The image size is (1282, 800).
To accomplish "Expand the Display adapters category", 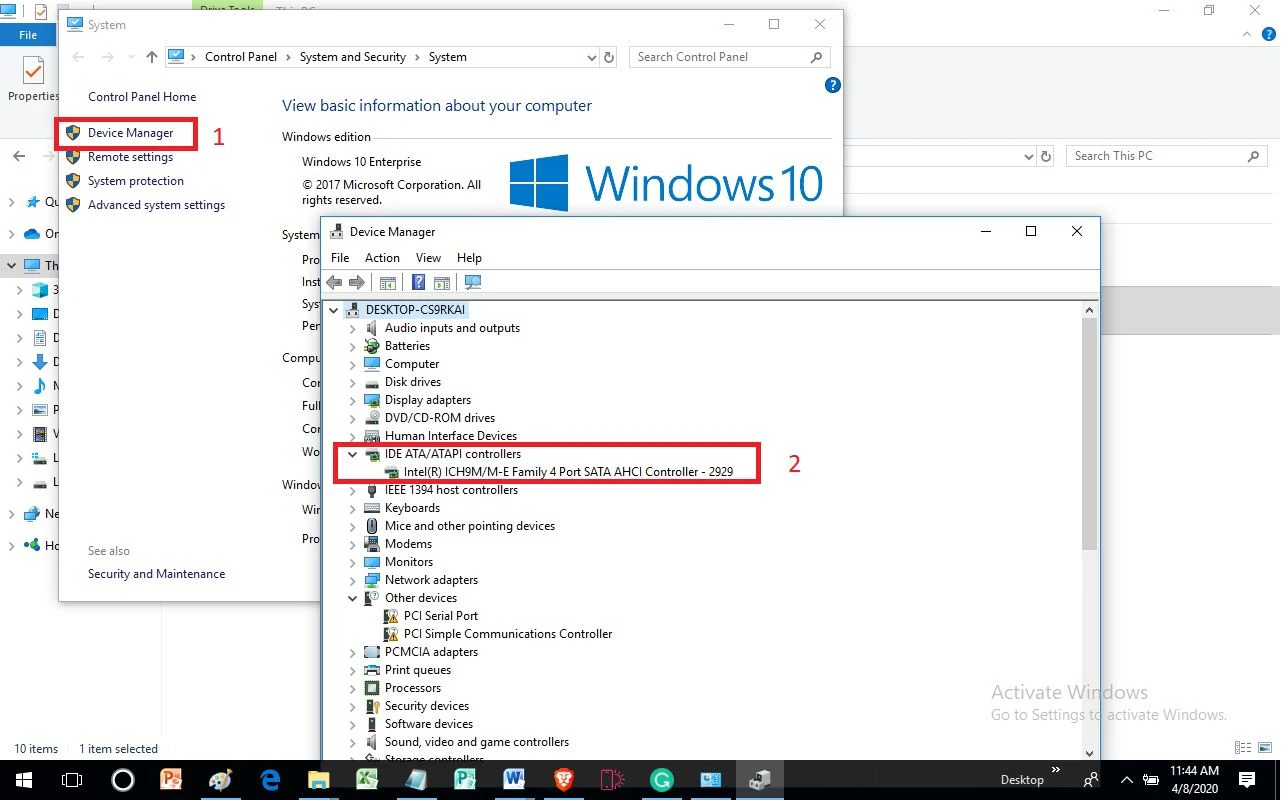I will [x=352, y=400].
